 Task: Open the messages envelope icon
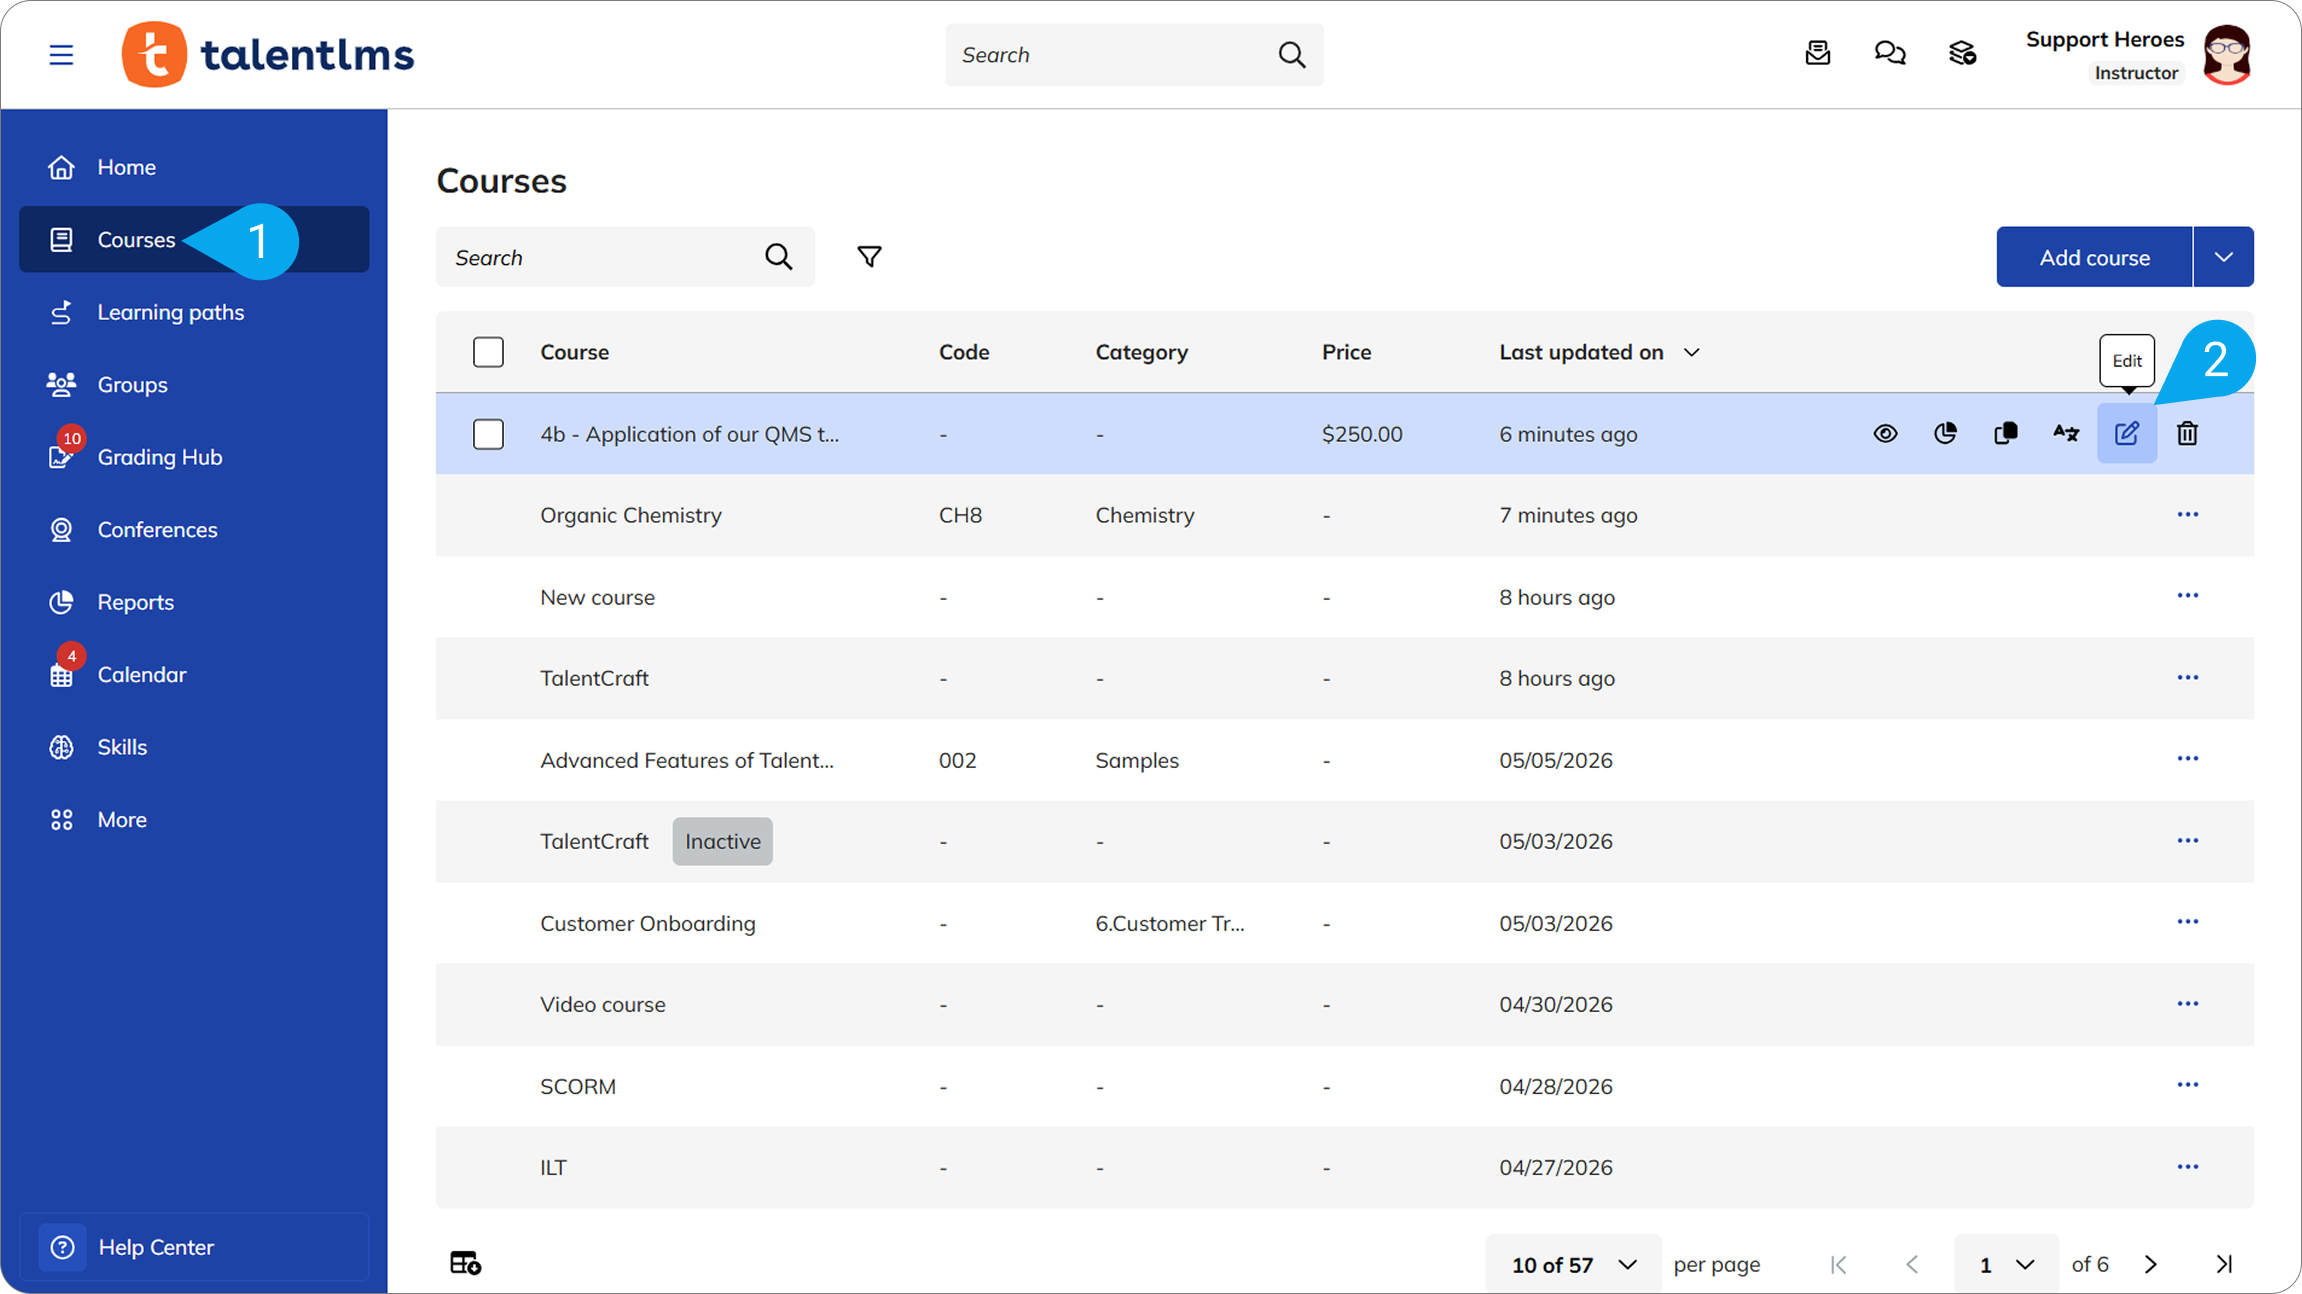coord(1818,53)
